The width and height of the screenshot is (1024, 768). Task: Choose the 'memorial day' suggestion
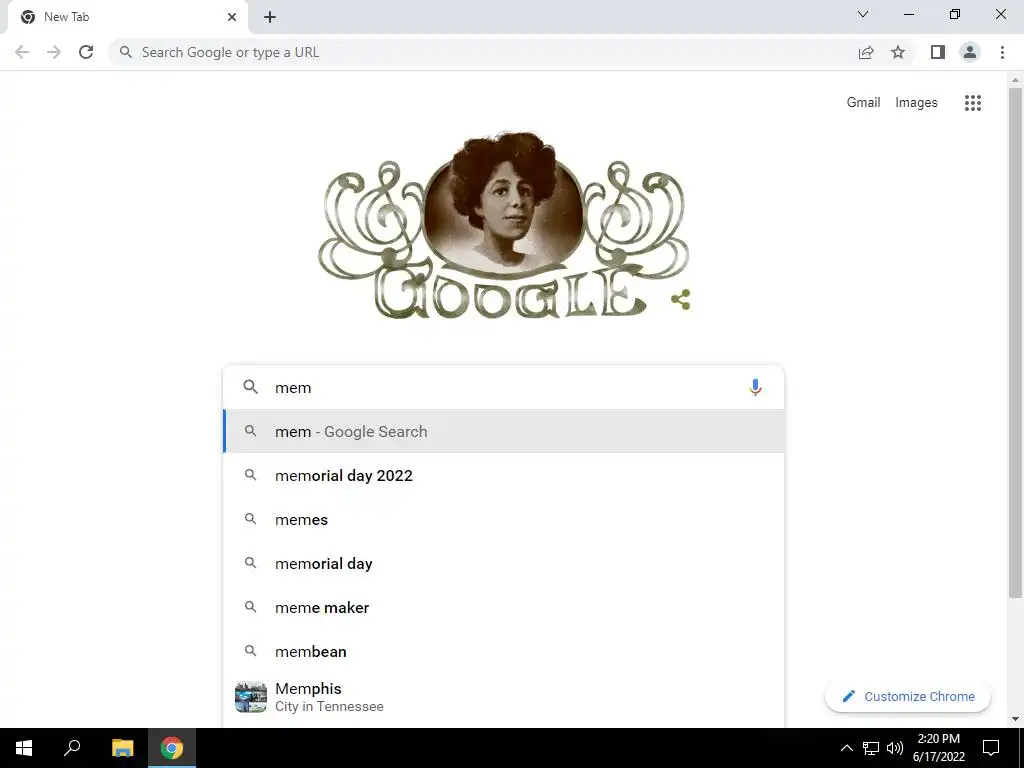click(503, 564)
